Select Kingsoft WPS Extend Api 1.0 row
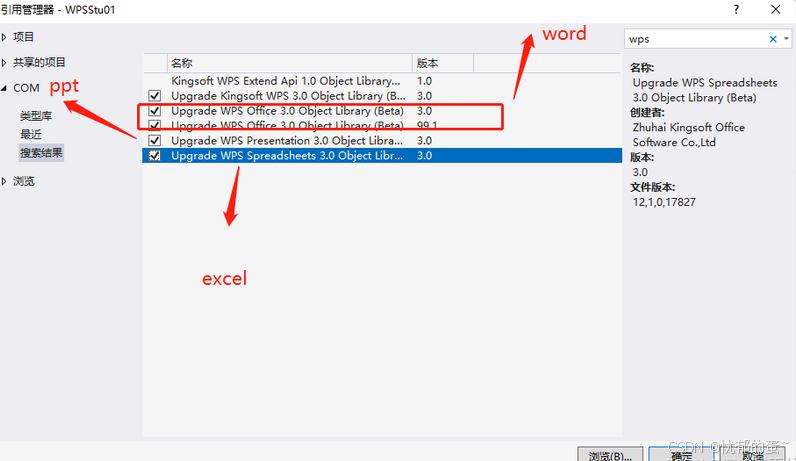The width and height of the screenshot is (796, 461). coord(382,81)
